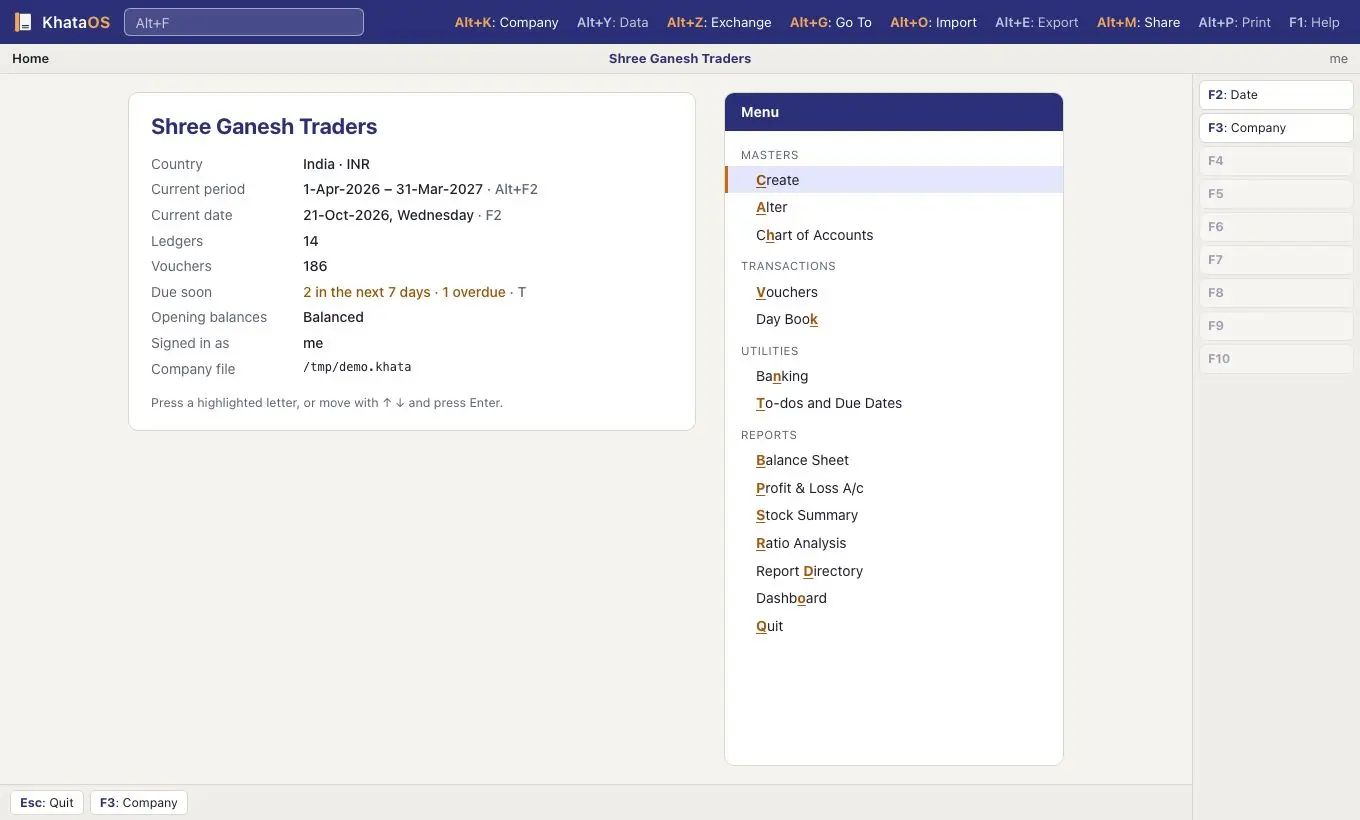Image resolution: width=1360 pixels, height=820 pixels.
Task: Click the F10 side panel key
Action: 1276,359
